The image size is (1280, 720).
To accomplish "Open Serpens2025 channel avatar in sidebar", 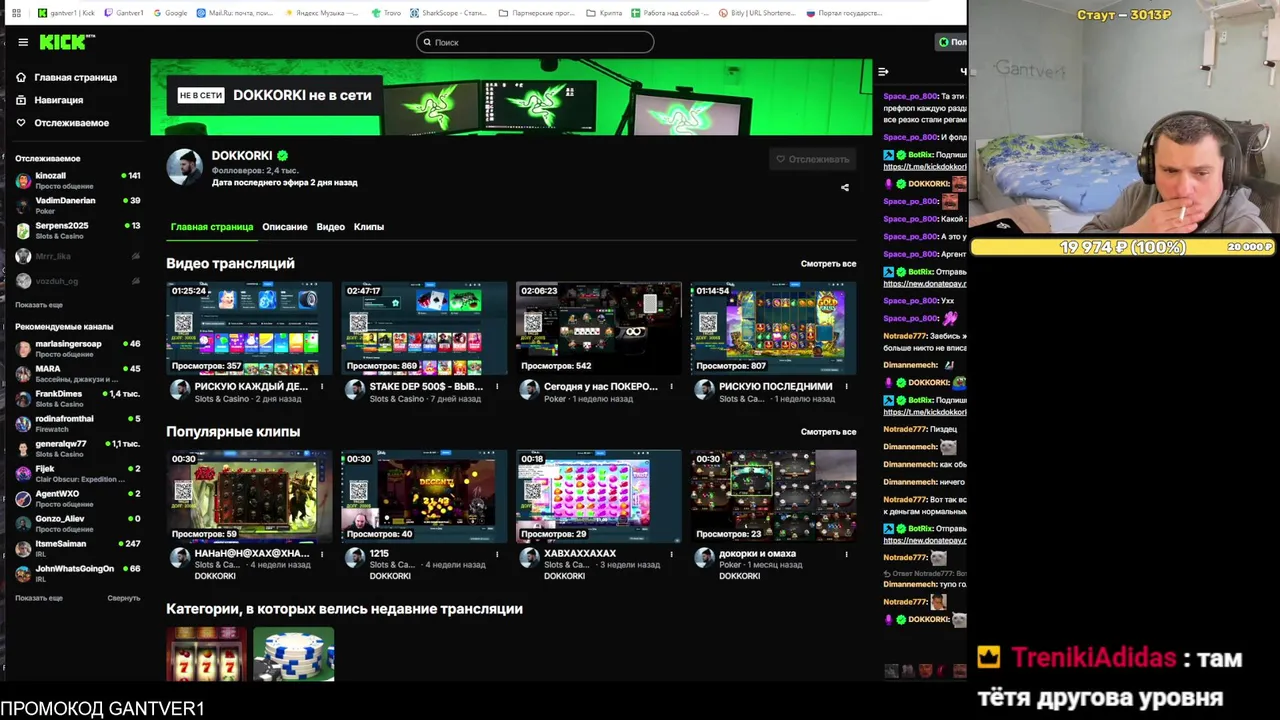I will pyautogui.click(x=23, y=231).
